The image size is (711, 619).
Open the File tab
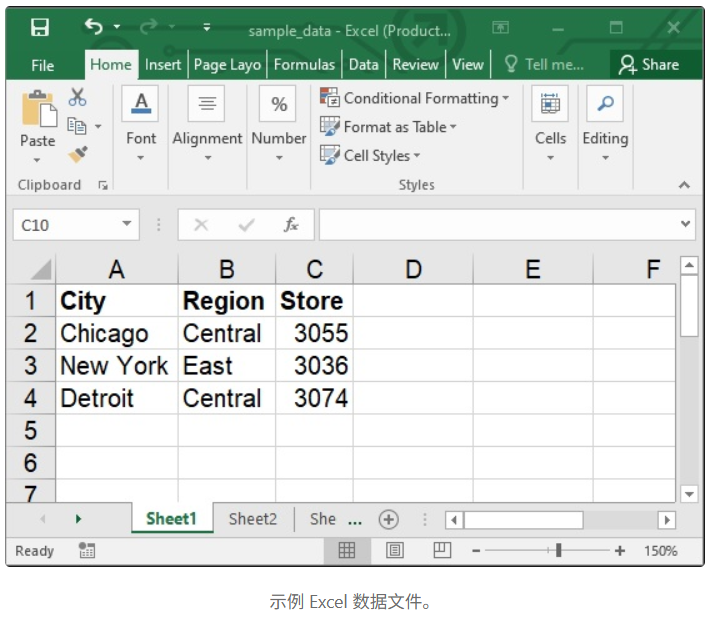tap(43, 65)
